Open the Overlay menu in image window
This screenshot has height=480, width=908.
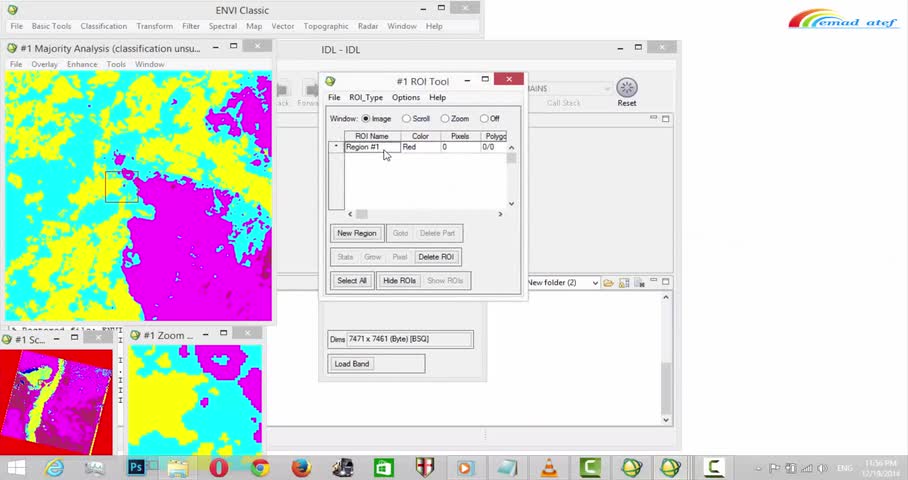tap(45, 64)
